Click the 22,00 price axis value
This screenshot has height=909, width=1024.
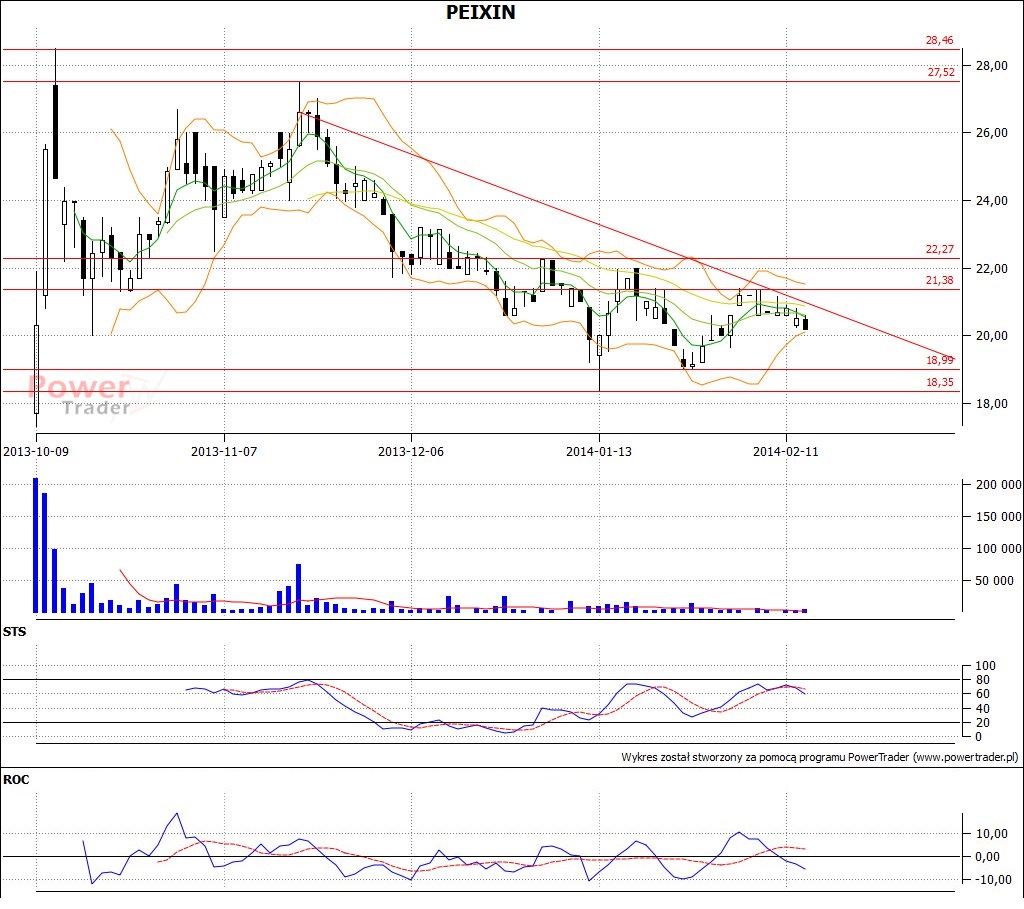[991, 269]
